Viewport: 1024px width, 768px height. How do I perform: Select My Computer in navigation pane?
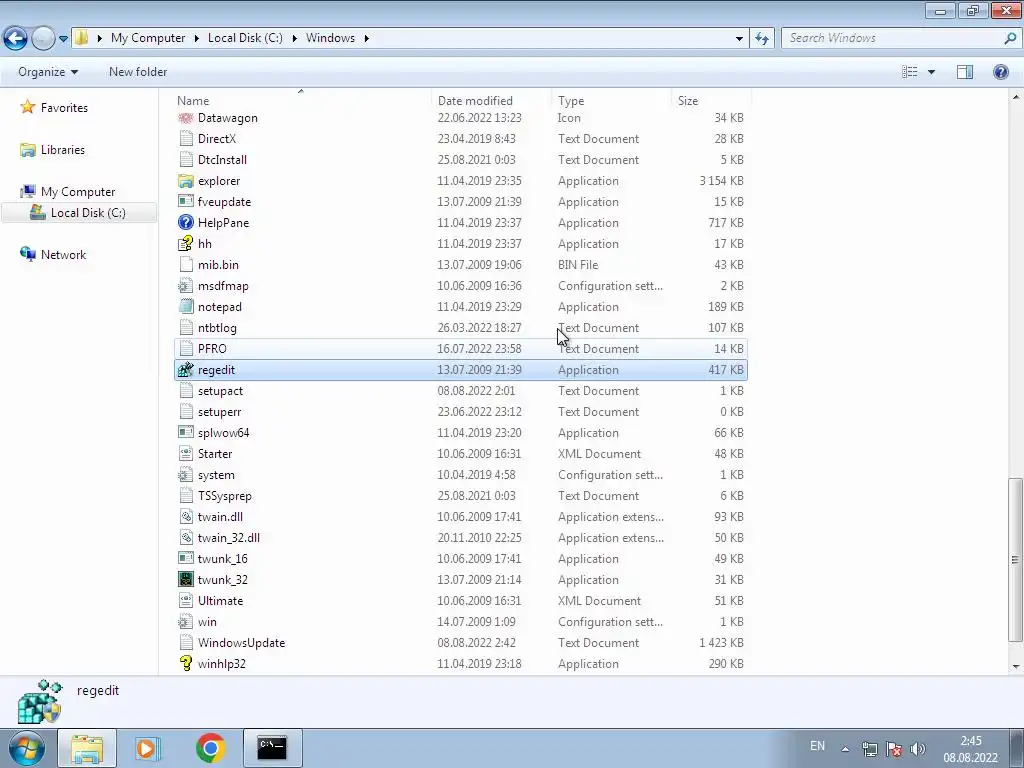point(78,191)
